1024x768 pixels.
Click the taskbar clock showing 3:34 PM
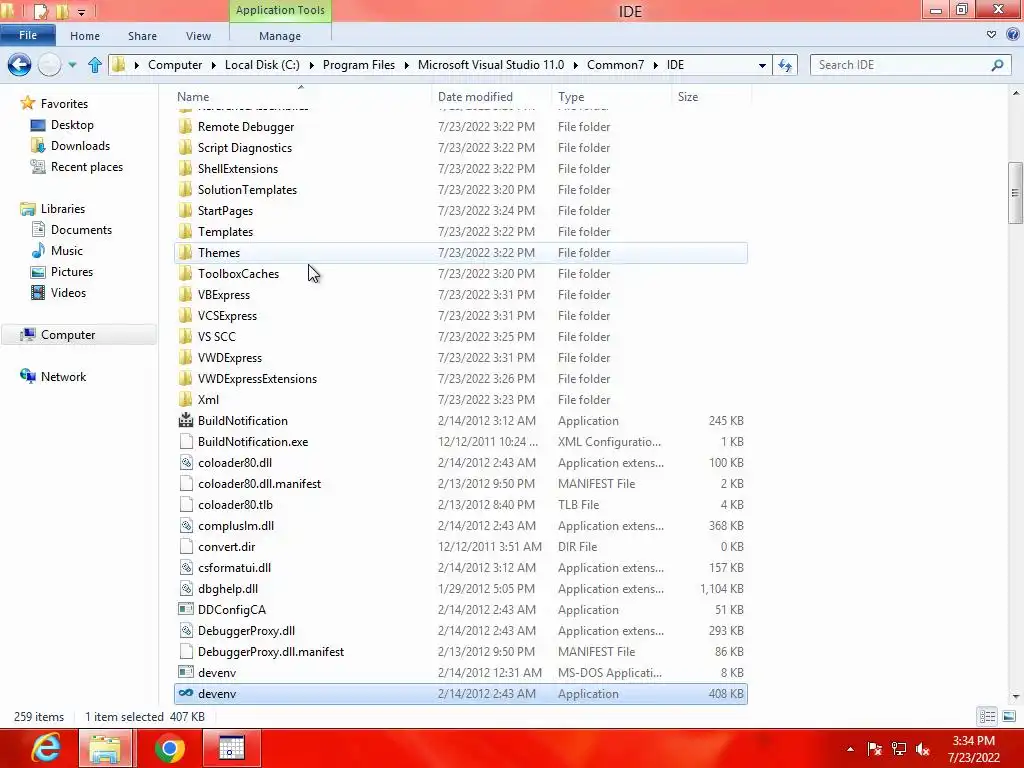coord(974,749)
